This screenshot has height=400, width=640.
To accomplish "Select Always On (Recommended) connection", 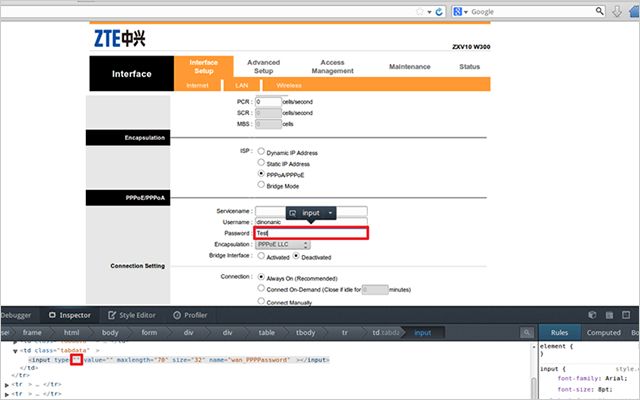I will [x=261, y=277].
